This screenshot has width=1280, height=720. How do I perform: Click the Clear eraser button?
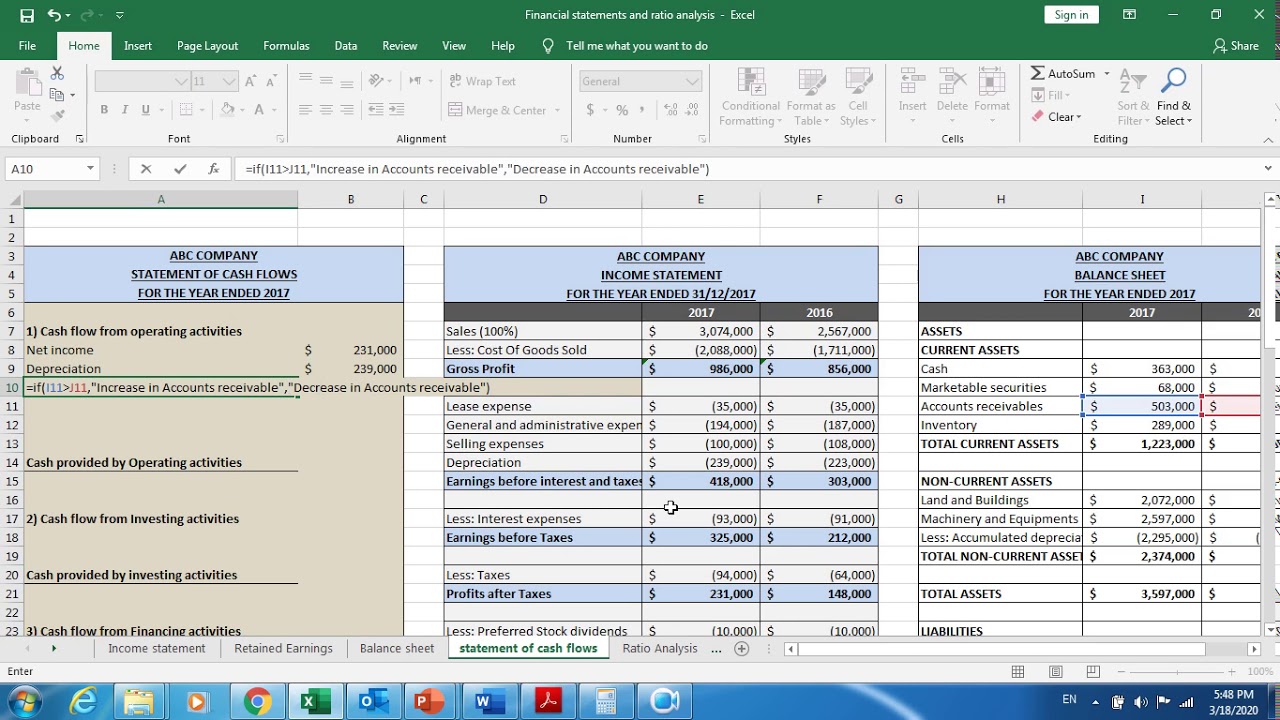[1056, 117]
